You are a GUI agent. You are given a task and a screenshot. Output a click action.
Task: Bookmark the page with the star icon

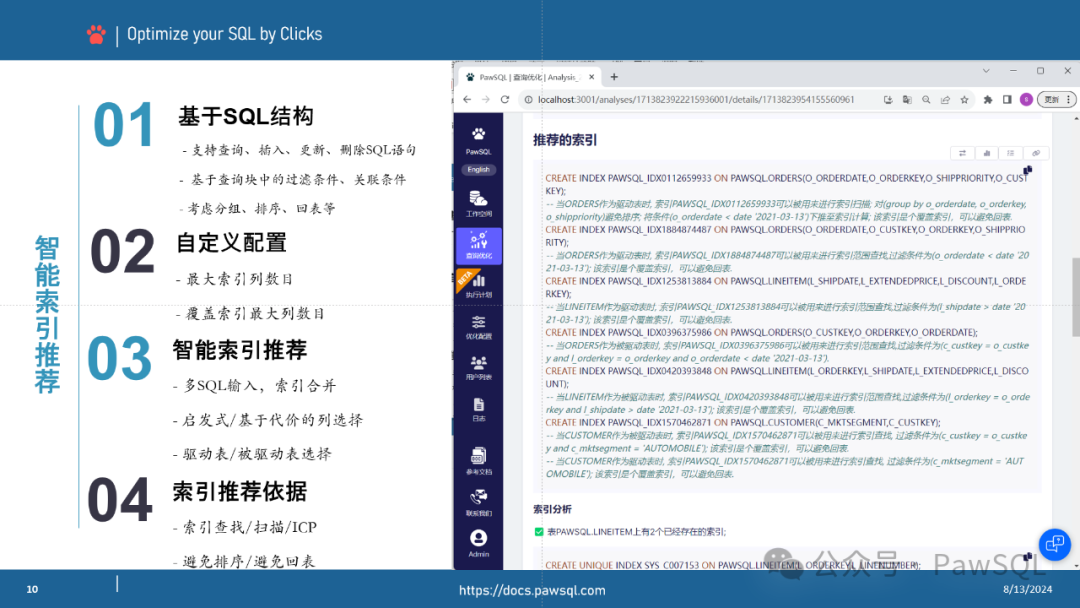964,100
